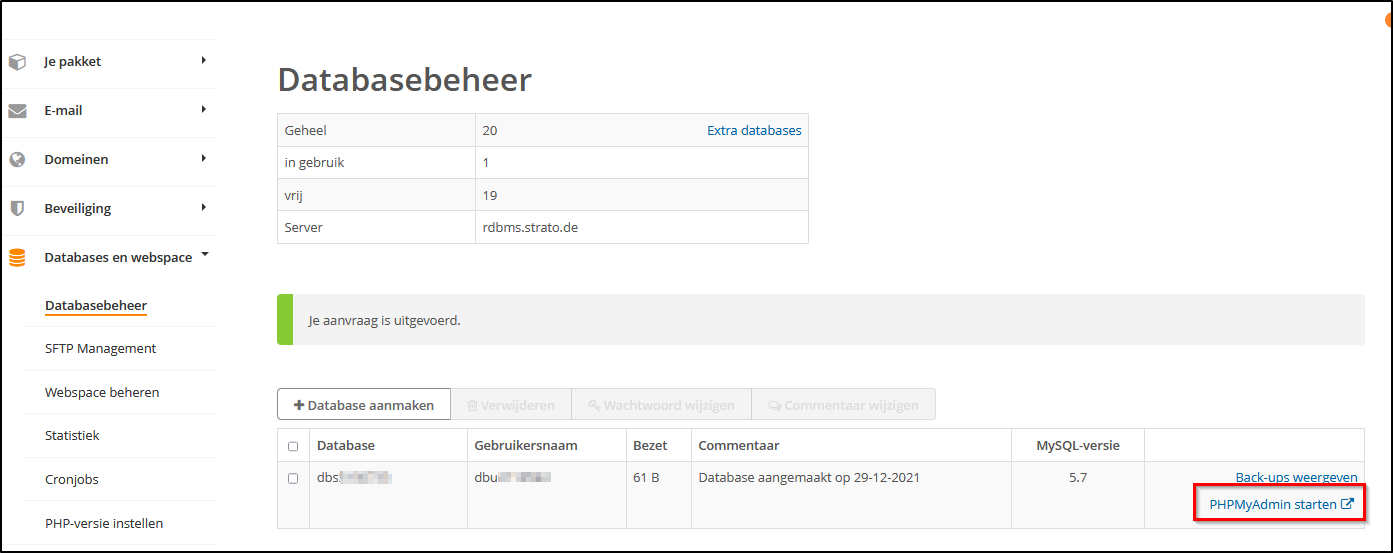1393x553 pixels.
Task: Click Commentaar wijzigen button
Action: [x=843, y=405]
